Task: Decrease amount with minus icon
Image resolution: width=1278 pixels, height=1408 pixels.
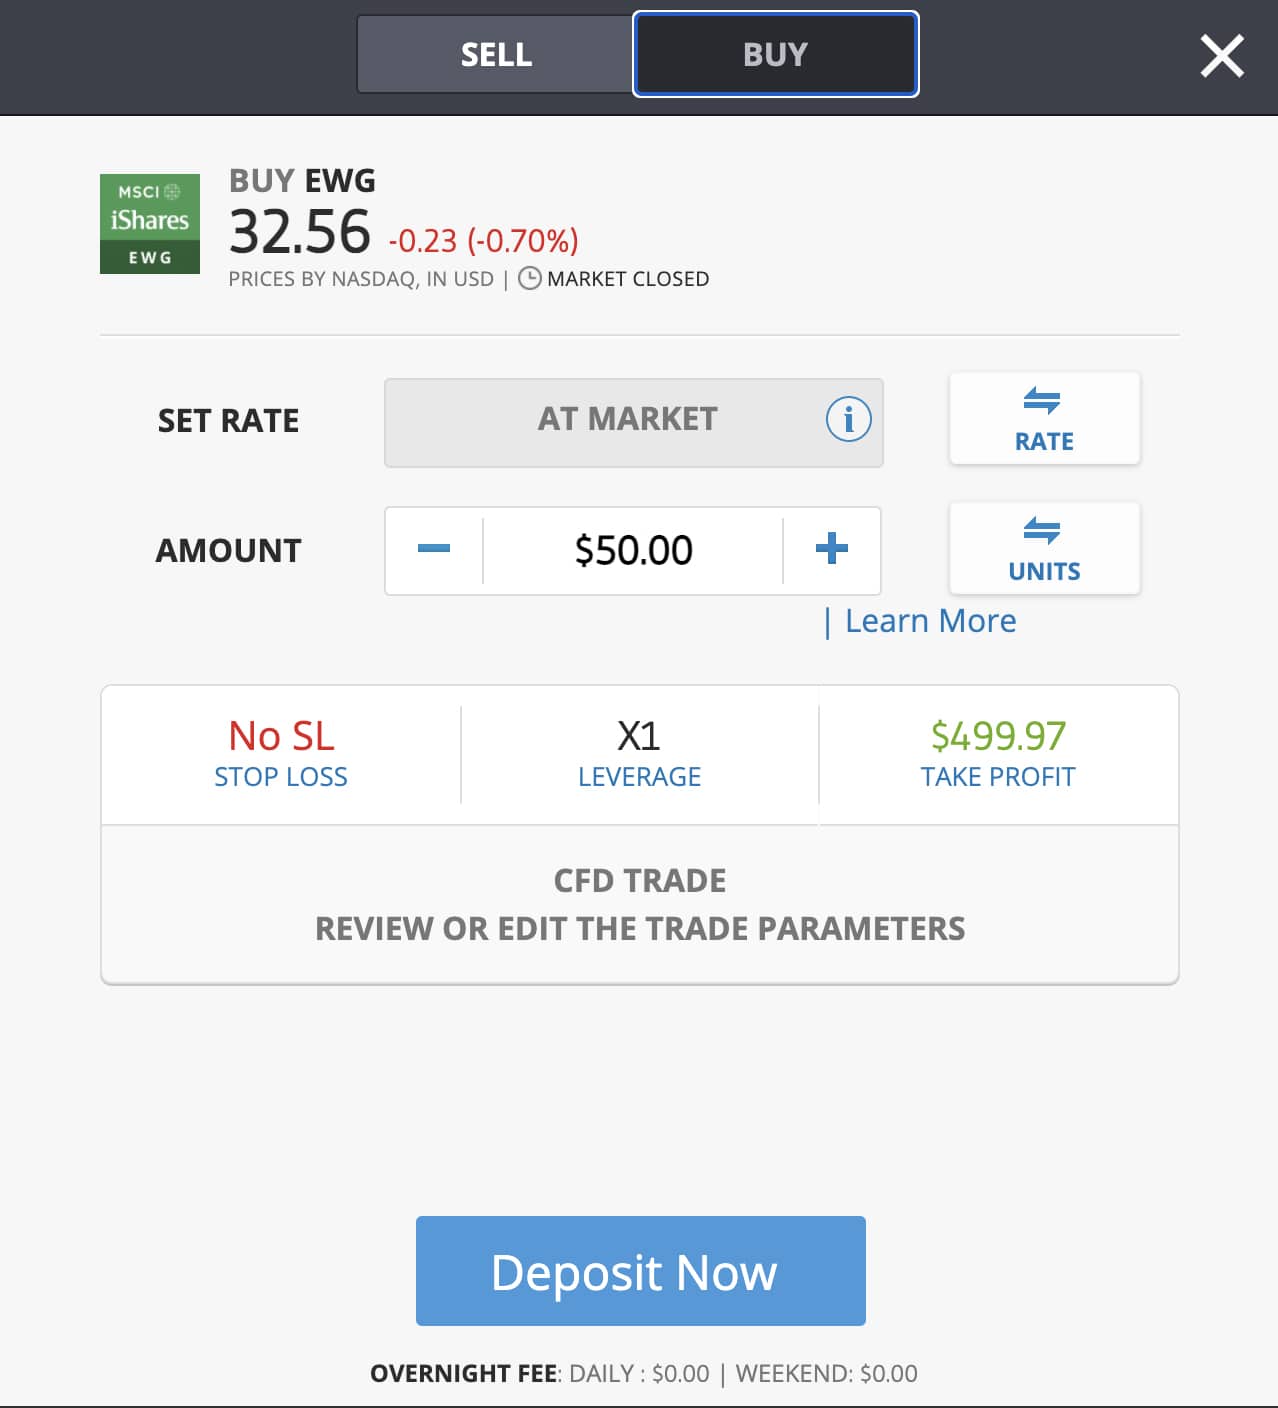Action: tap(434, 549)
